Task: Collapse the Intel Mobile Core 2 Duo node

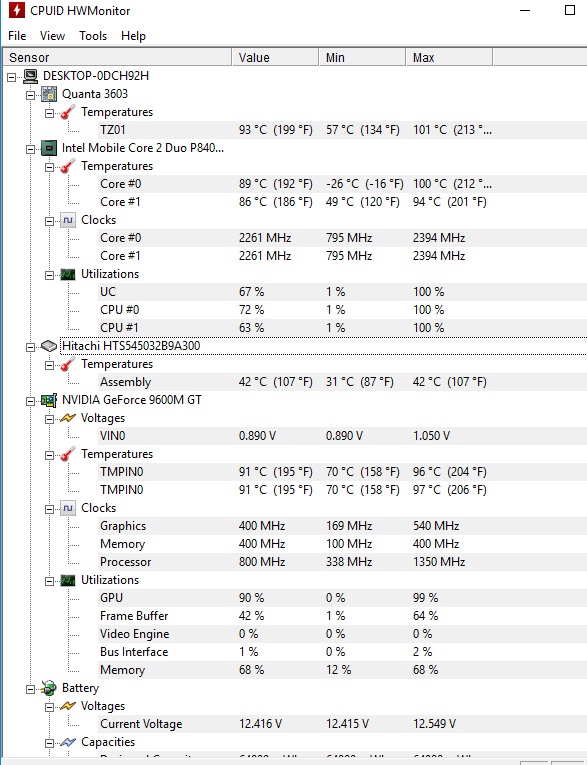Action: [x=31, y=149]
